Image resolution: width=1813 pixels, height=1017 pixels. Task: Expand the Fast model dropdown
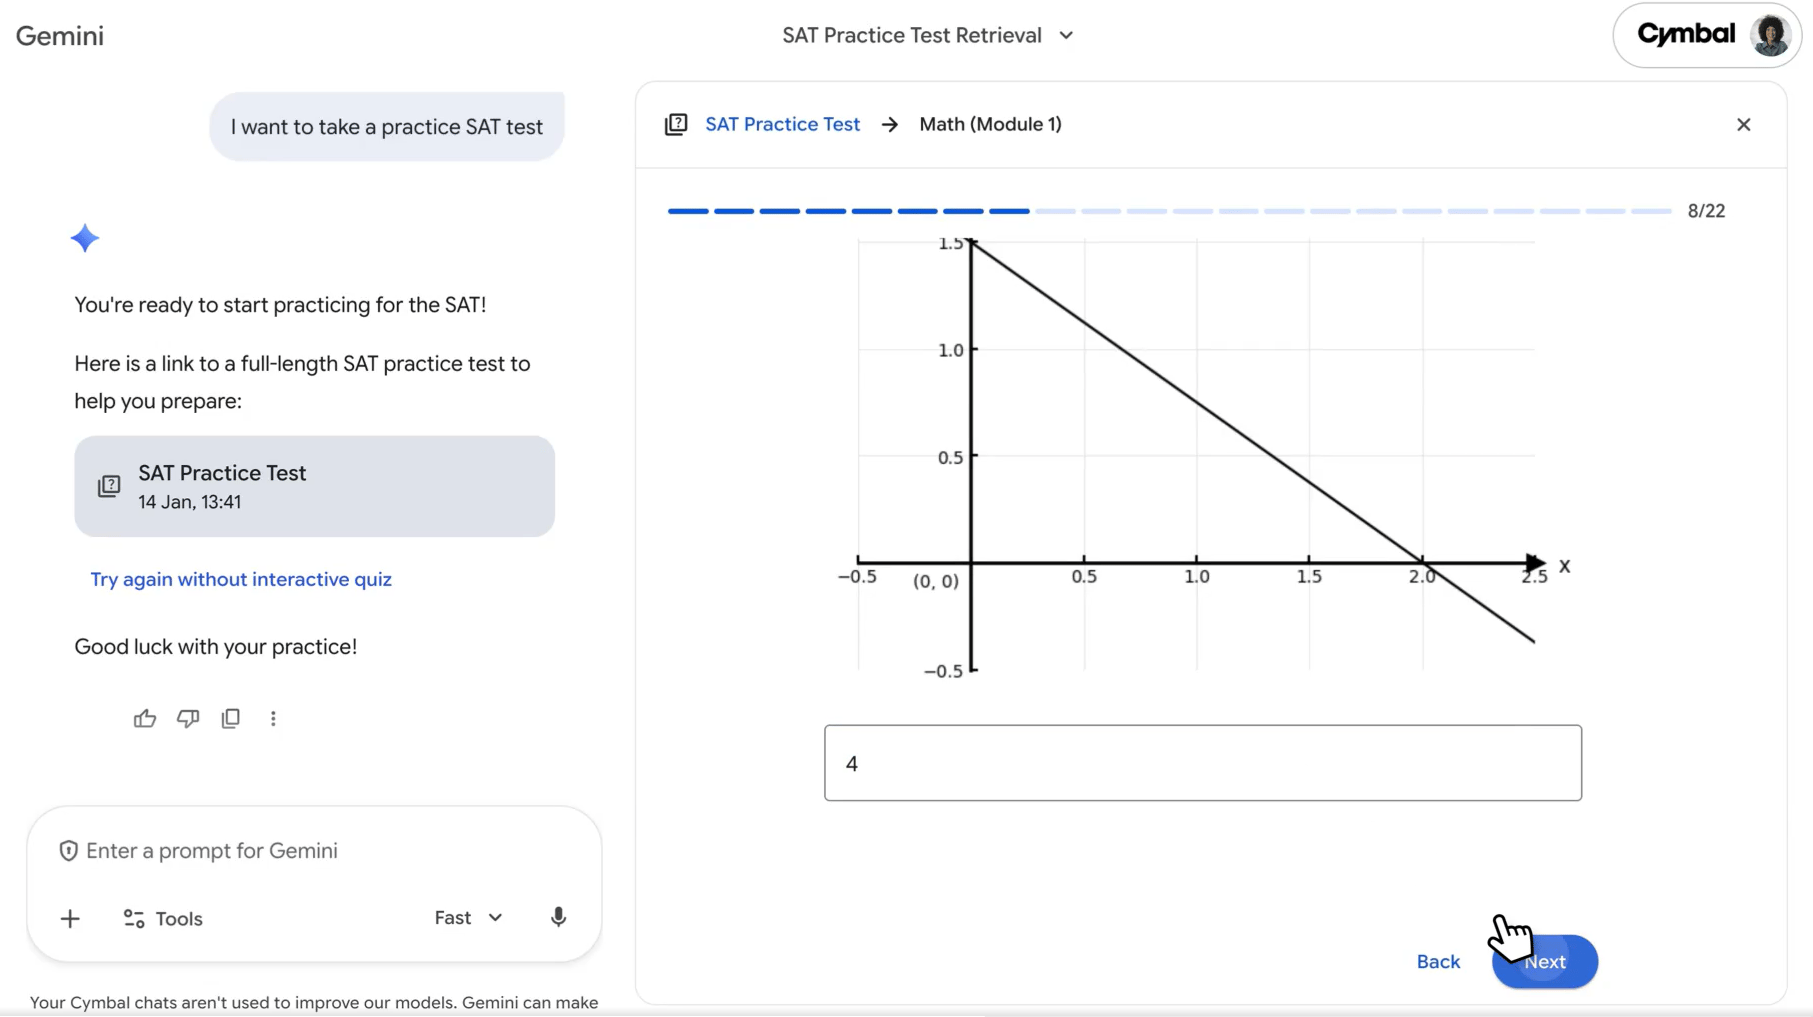pos(468,917)
